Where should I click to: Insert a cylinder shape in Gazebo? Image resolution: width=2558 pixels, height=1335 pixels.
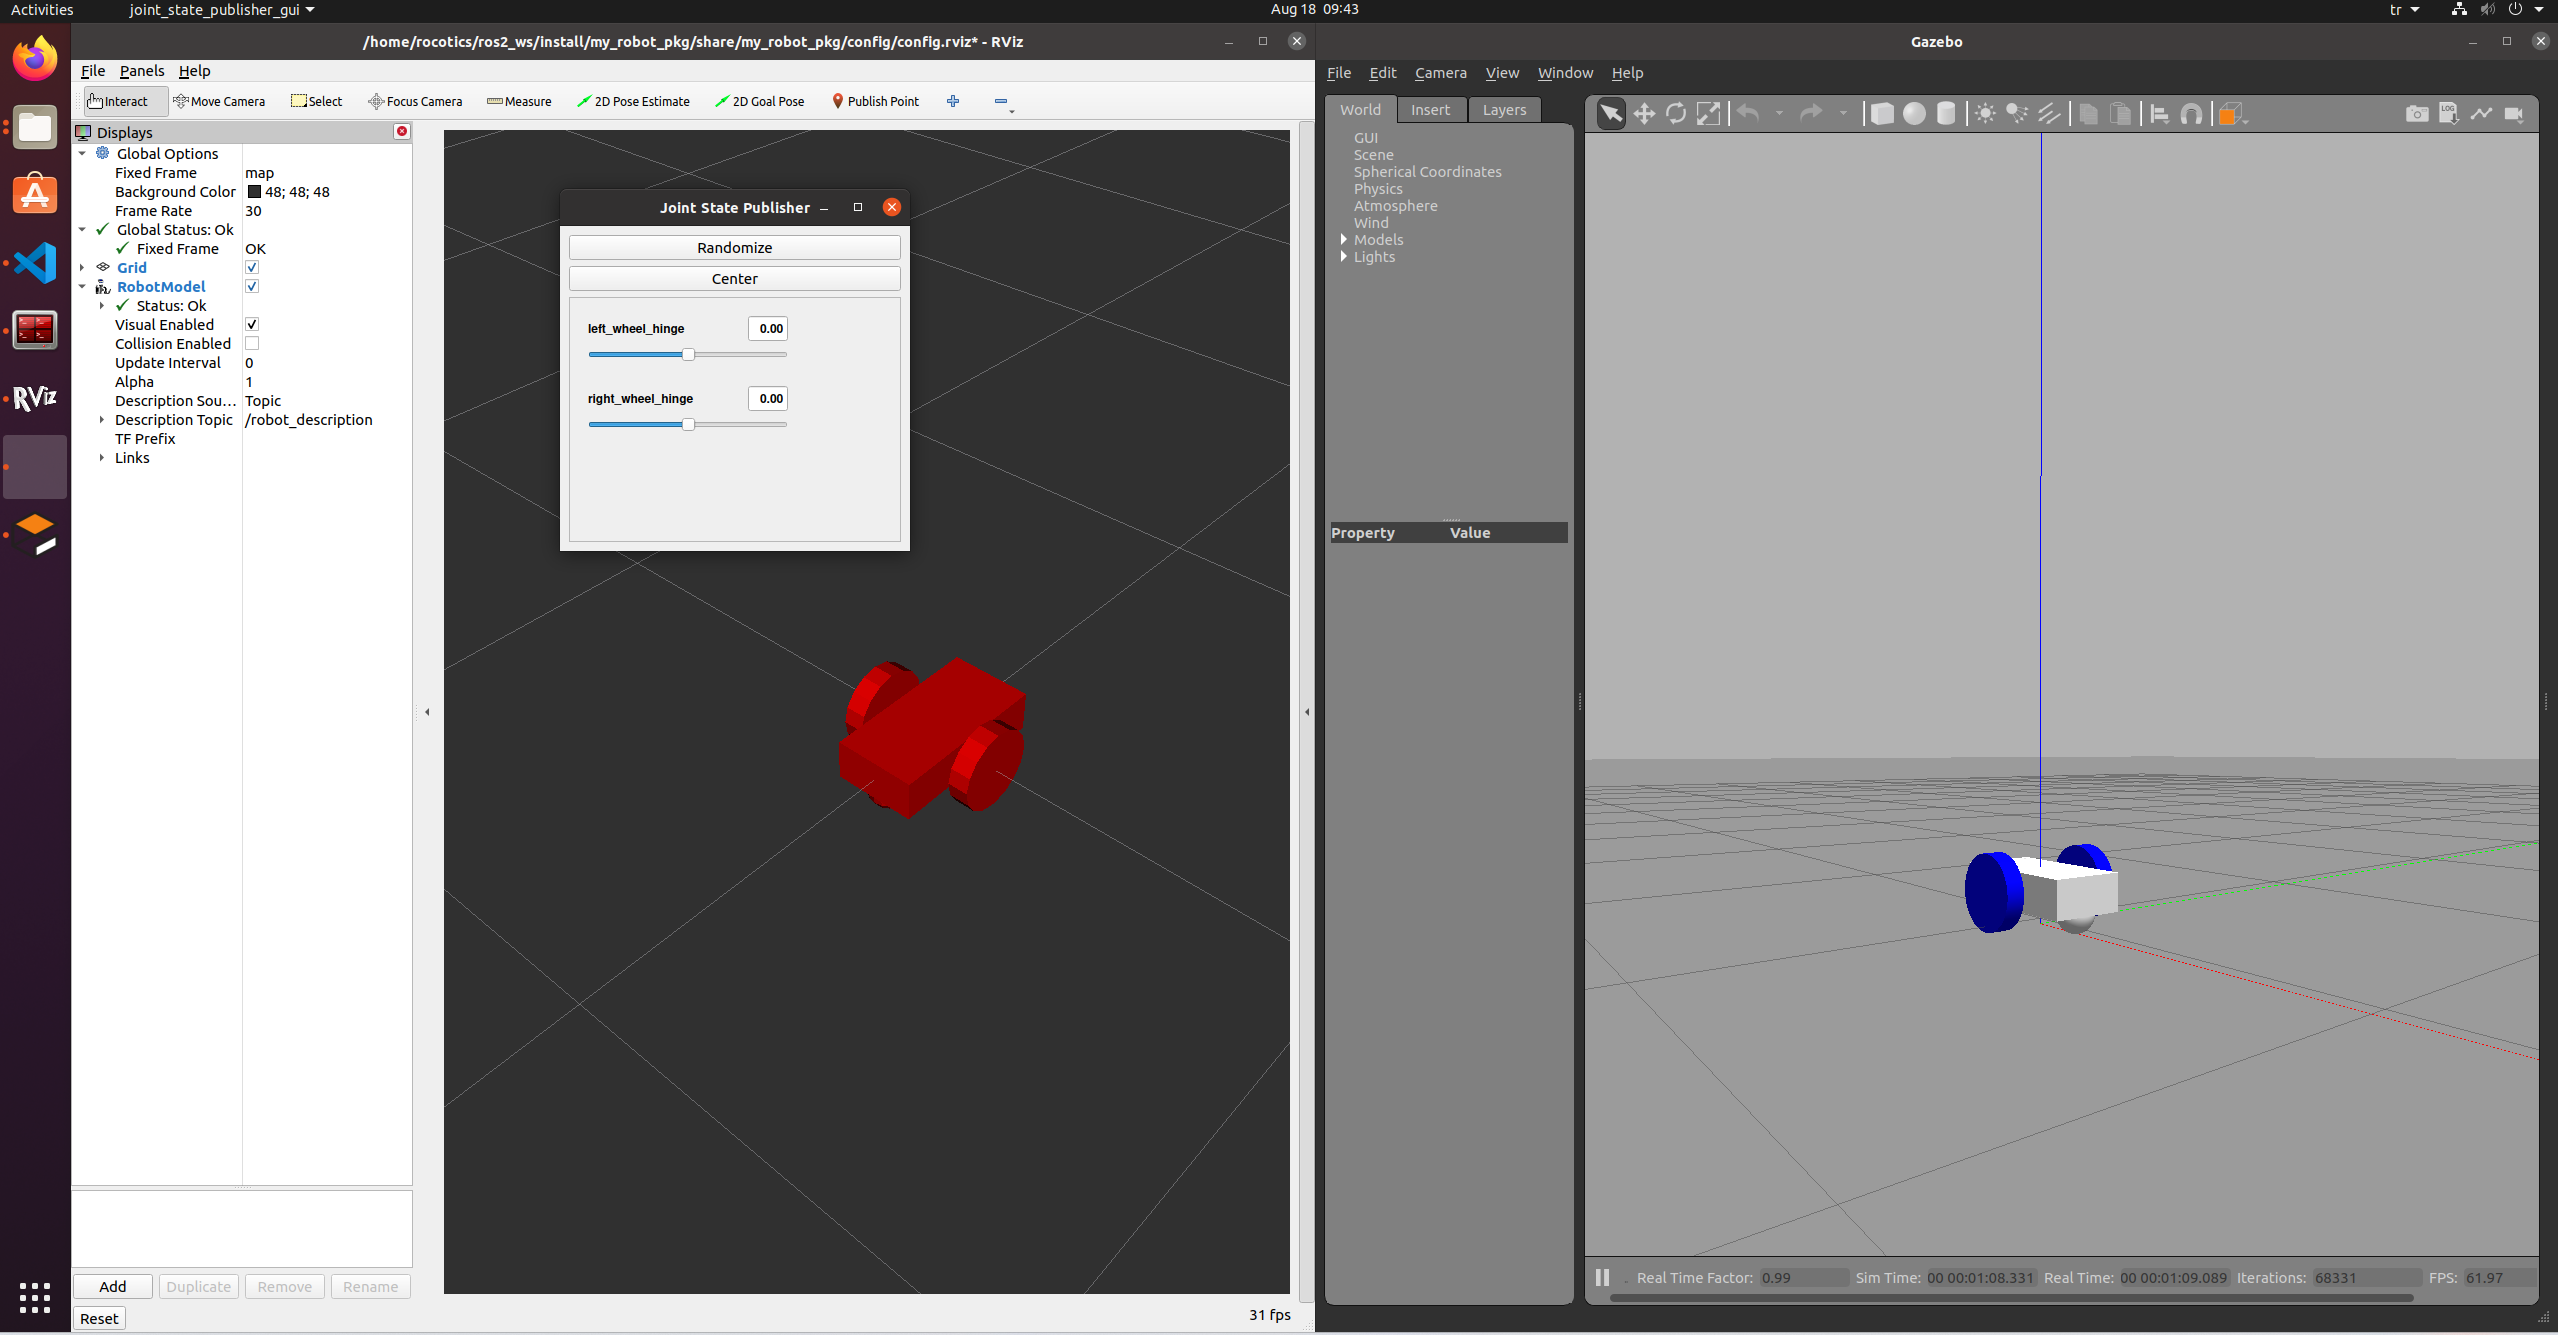[1946, 114]
